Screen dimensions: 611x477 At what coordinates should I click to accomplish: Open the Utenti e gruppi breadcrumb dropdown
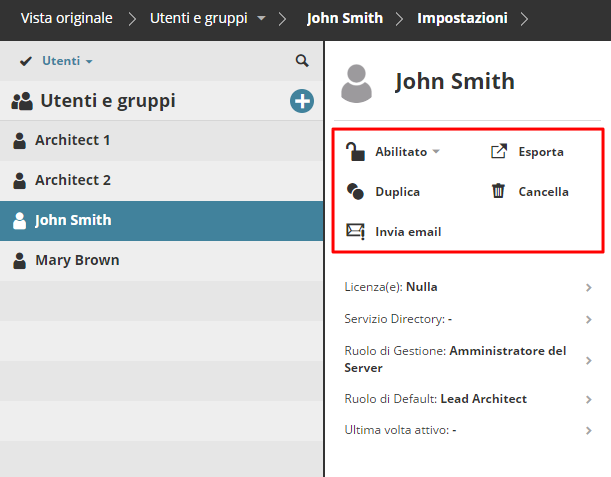[261, 19]
